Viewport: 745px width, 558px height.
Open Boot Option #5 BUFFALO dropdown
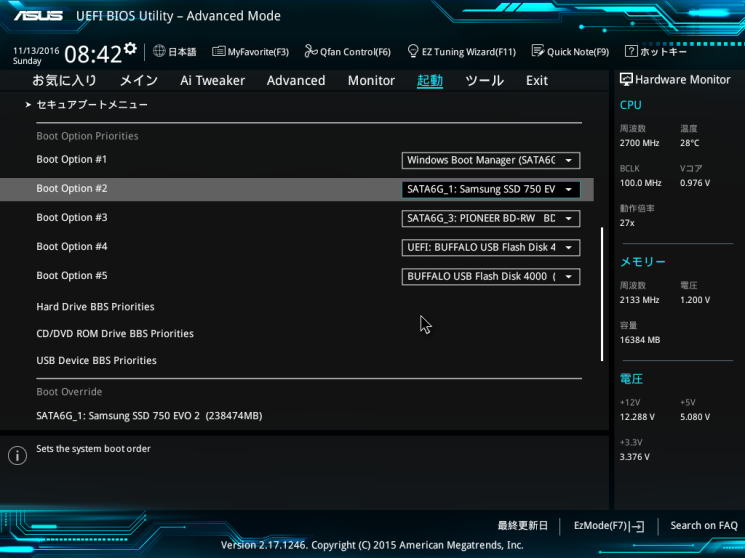point(490,276)
